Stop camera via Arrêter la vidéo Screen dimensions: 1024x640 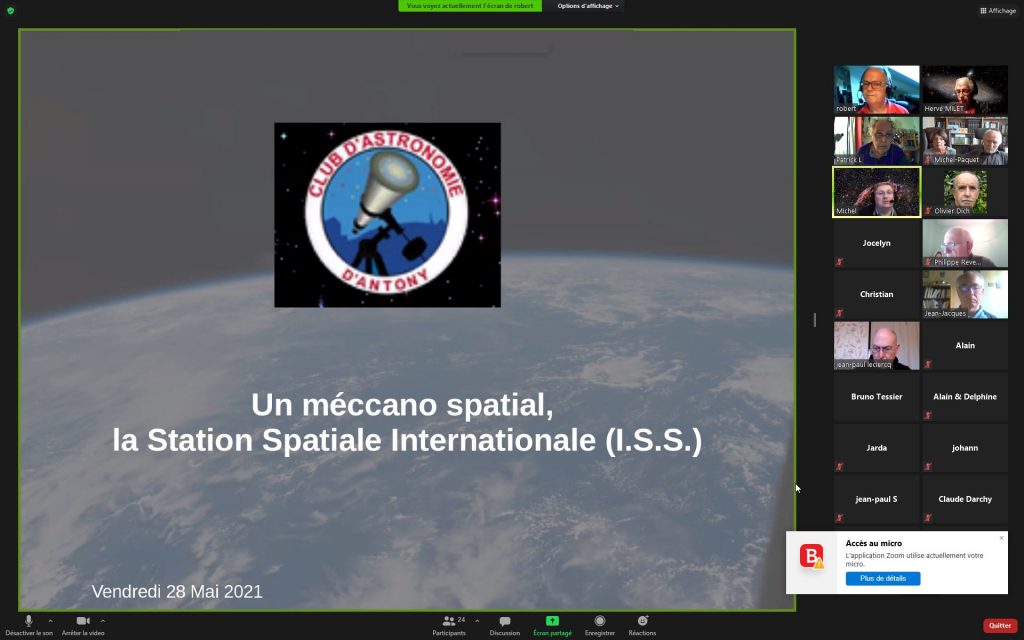click(83, 625)
